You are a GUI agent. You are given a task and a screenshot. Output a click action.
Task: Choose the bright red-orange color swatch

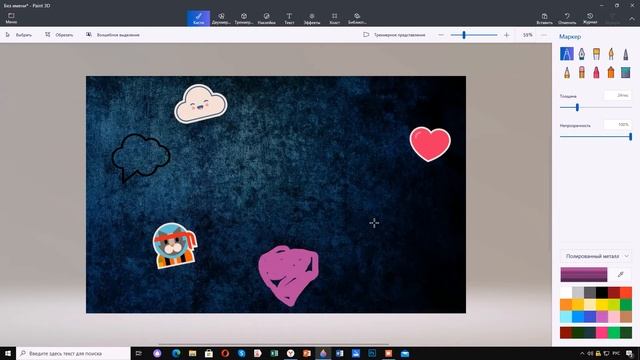click(626, 293)
